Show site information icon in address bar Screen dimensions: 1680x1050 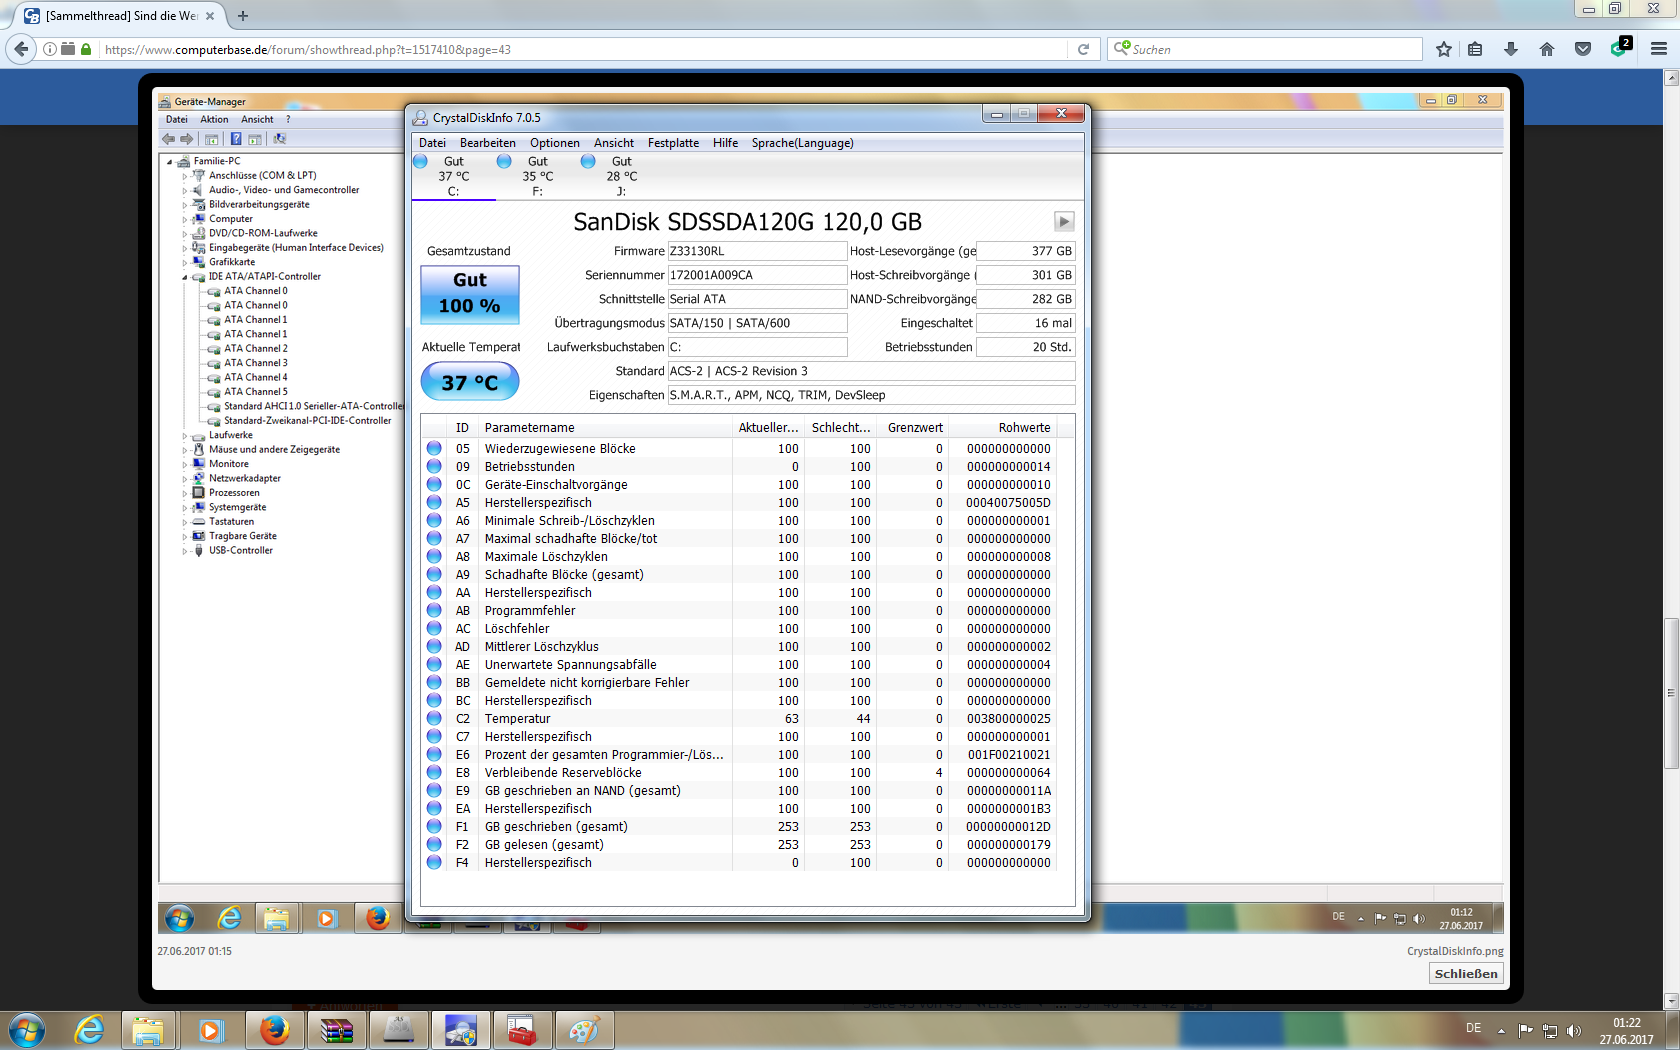point(49,49)
